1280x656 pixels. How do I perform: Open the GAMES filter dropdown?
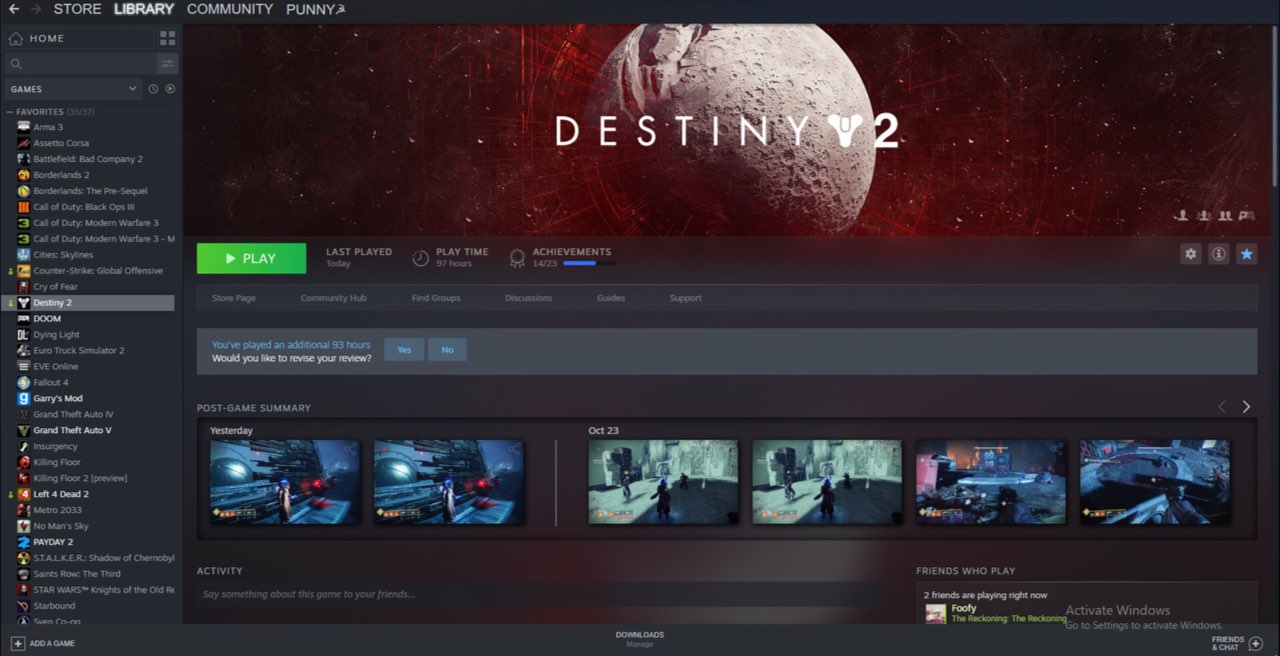[73, 89]
